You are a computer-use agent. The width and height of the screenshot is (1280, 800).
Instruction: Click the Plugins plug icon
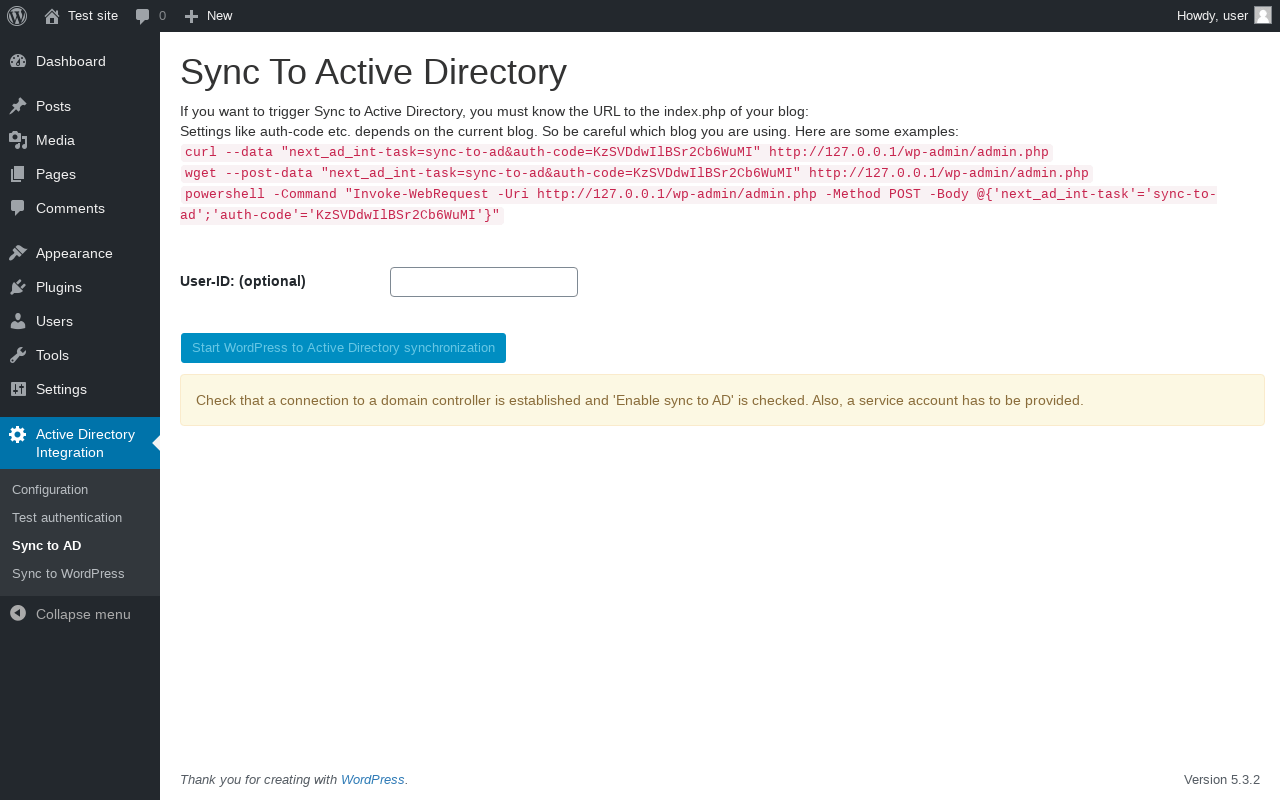click(18, 287)
